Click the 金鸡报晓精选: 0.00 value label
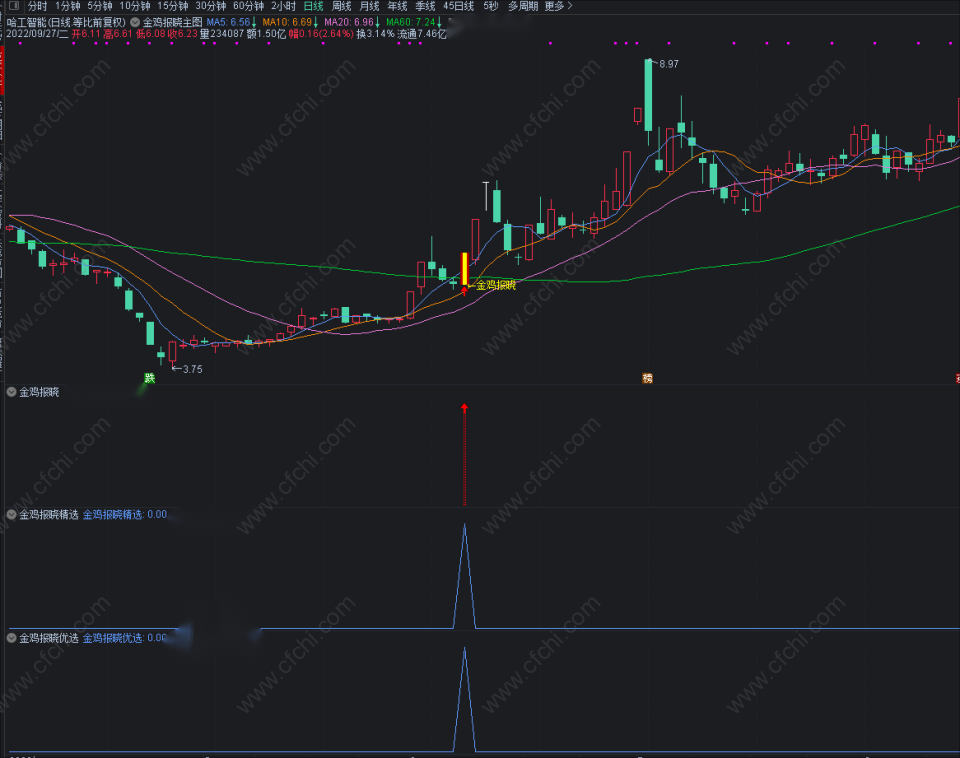Viewport: 960px width, 758px height. 125,514
